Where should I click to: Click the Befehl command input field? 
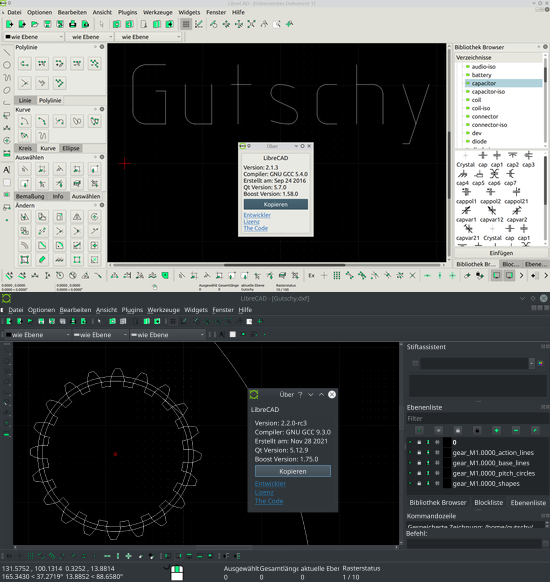coord(474,543)
